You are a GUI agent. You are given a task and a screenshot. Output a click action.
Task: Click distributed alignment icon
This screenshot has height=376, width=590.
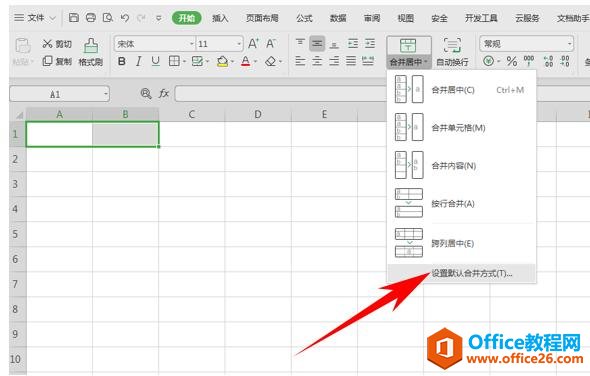pyautogui.click(x=368, y=61)
